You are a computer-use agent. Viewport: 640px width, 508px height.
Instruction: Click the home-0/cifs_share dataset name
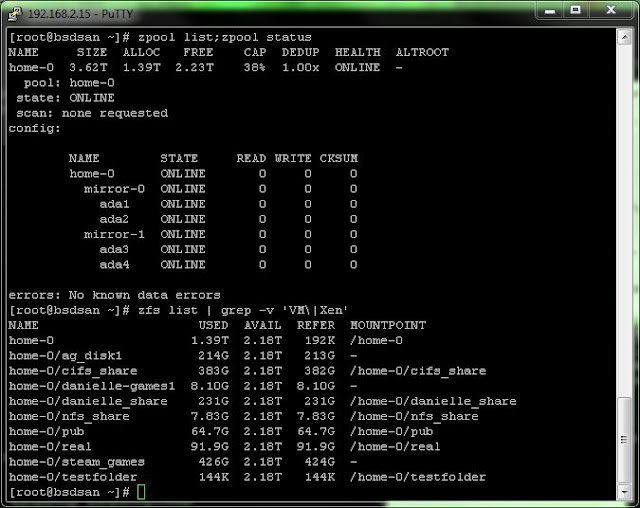click(x=73, y=371)
